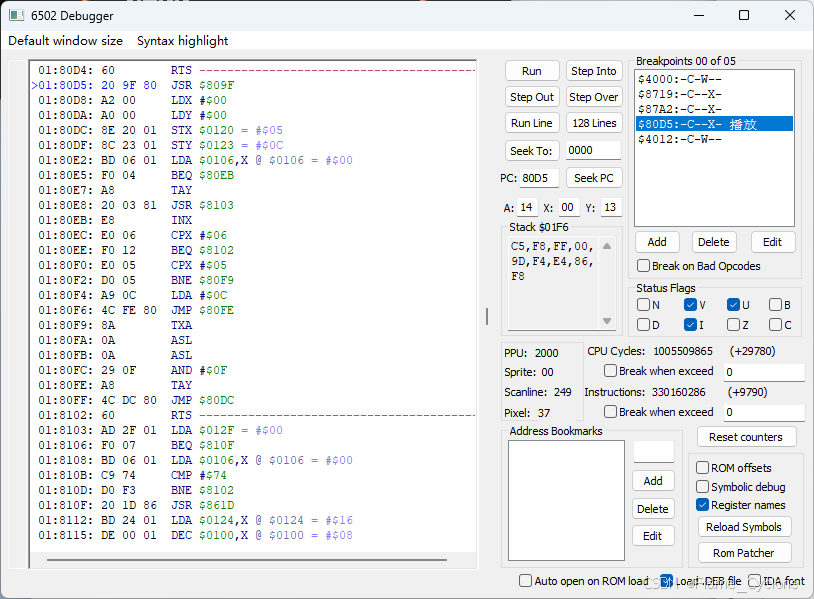
Task: Enable Auto open on ROM load
Action: coord(525,581)
